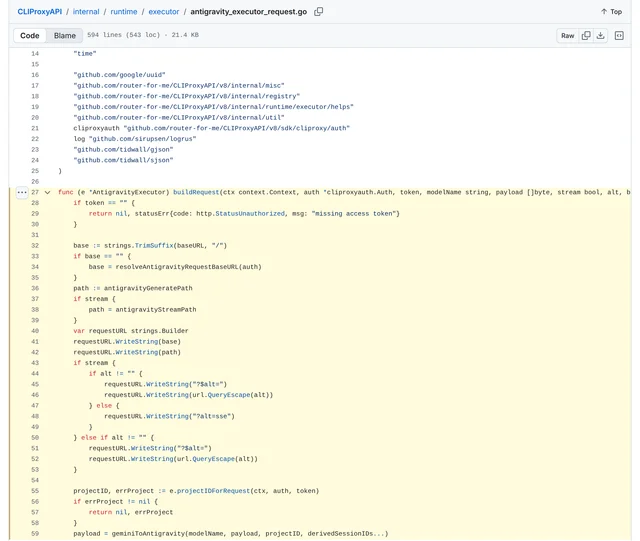This screenshot has height=541, width=640.
Task: Copy raw file contents icon
Action: pos(586,36)
